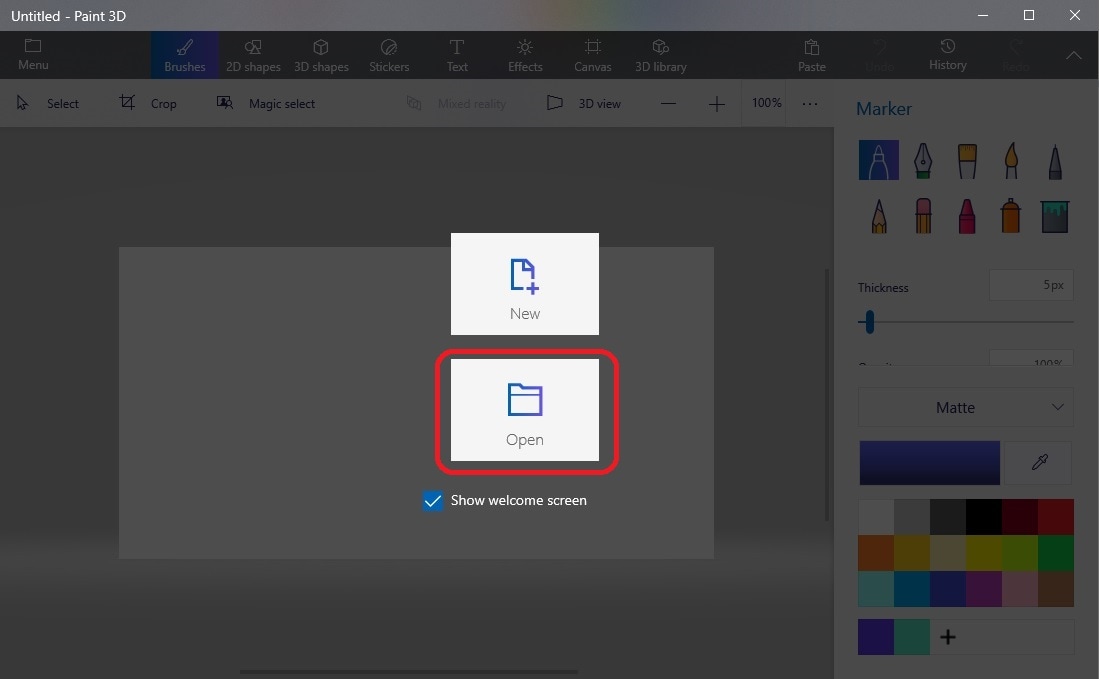Zoom in with the plus button
This screenshot has width=1099, height=679.
pos(716,104)
